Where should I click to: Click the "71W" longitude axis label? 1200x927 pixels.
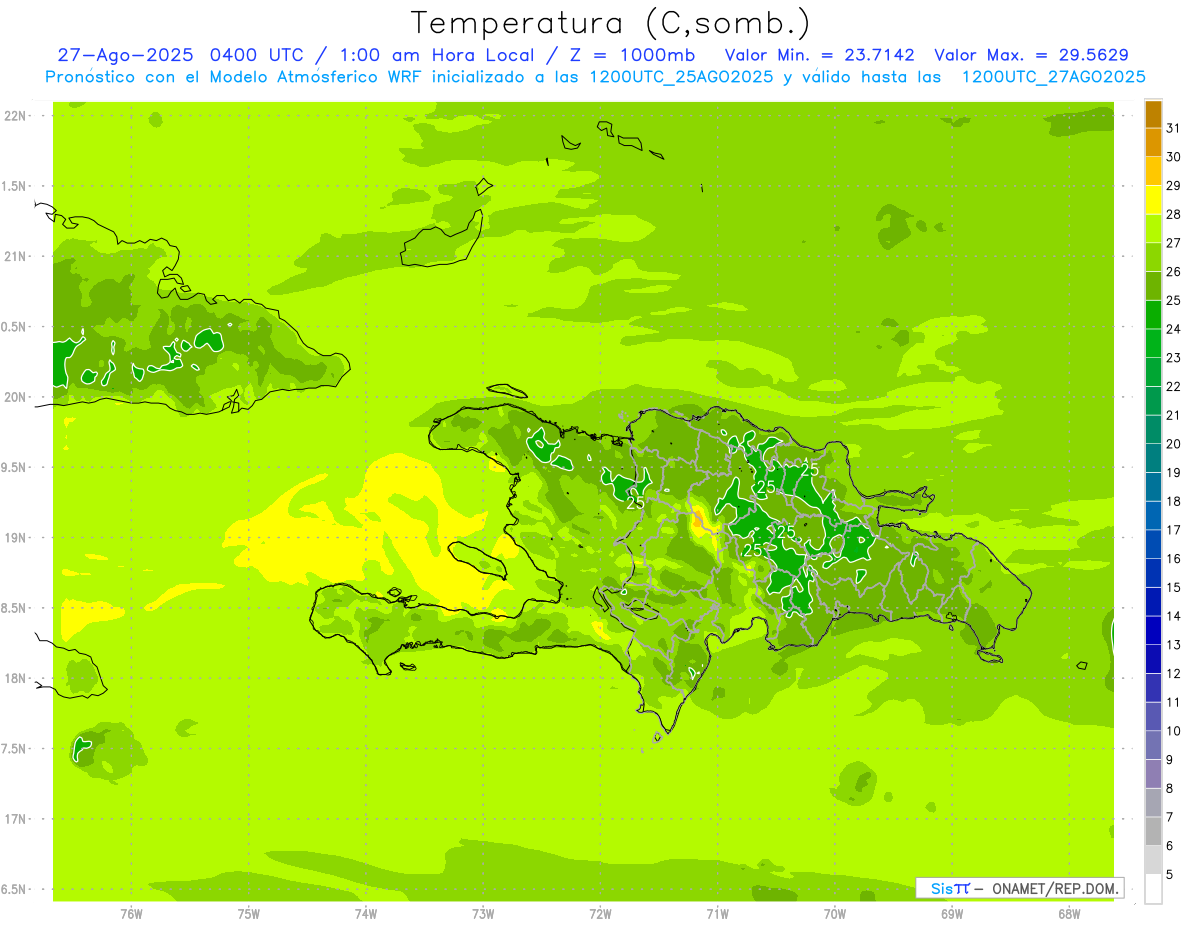click(717, 913)
